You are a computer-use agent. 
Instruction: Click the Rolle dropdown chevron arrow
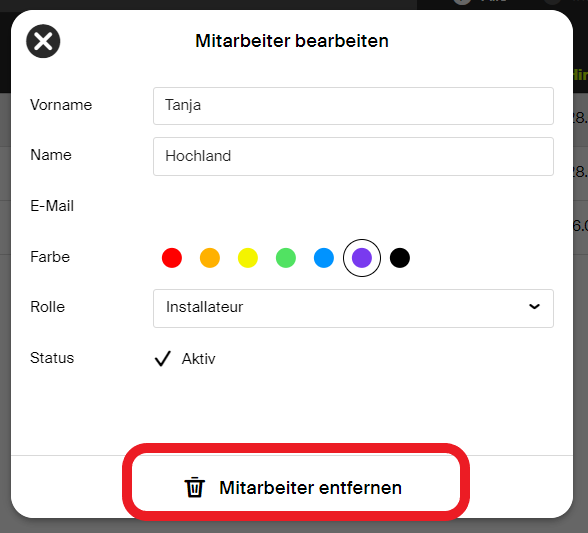tap(534, 307)
